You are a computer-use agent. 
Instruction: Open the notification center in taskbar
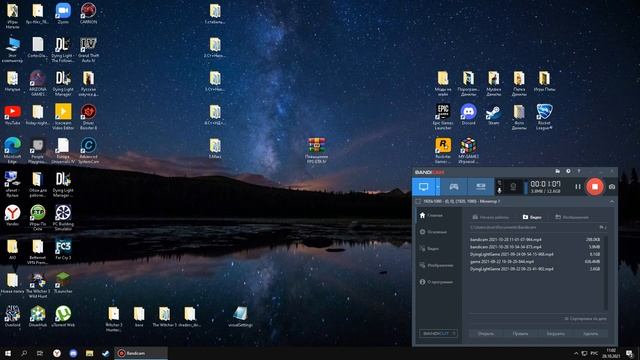tap(629, 353)
